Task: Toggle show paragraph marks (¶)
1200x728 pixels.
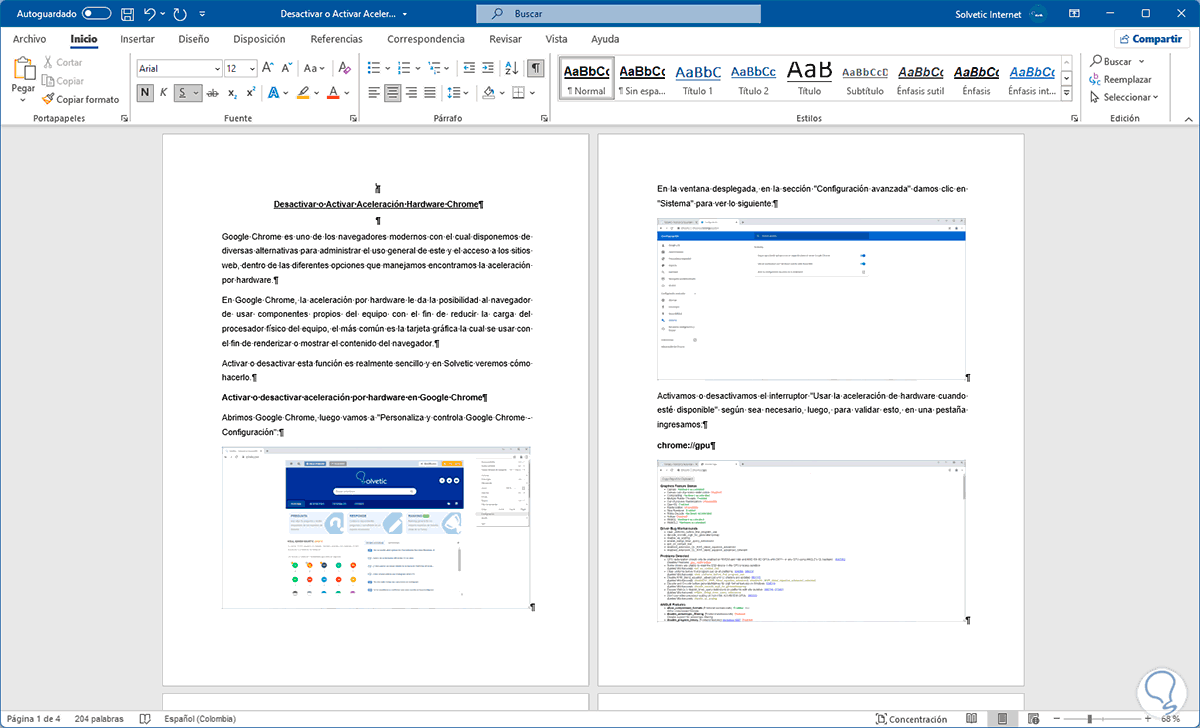Action: [x=536, y=68]
